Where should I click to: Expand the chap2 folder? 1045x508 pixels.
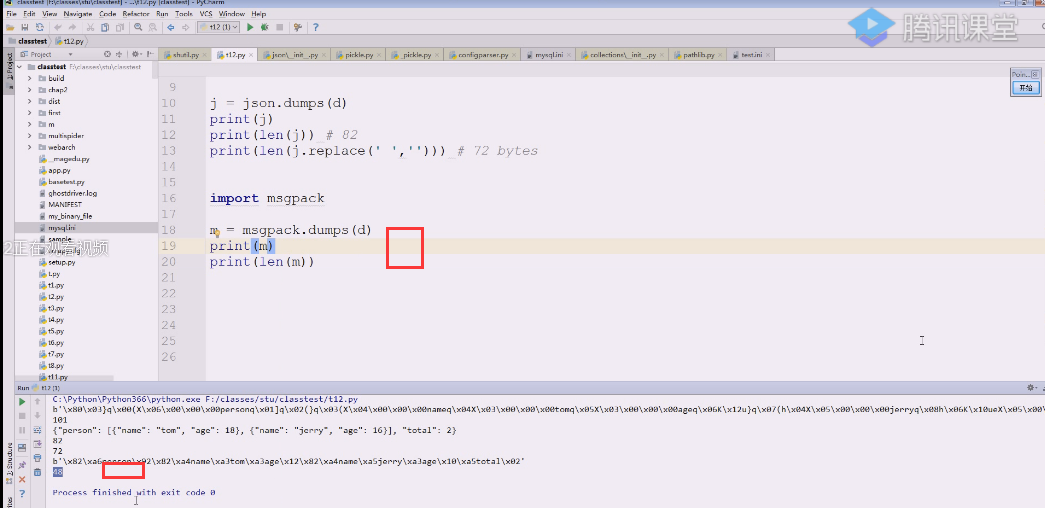tap(30, 90)
